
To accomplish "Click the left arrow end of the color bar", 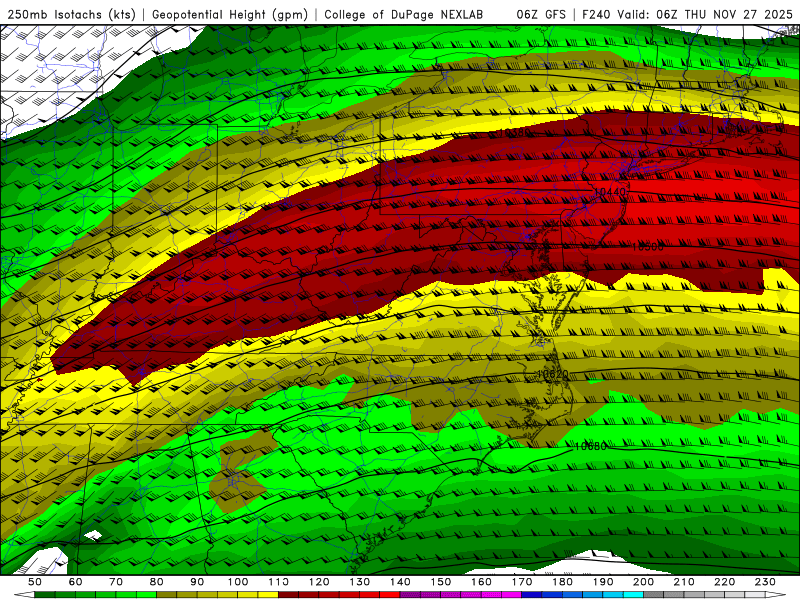I will coord(24,595).
